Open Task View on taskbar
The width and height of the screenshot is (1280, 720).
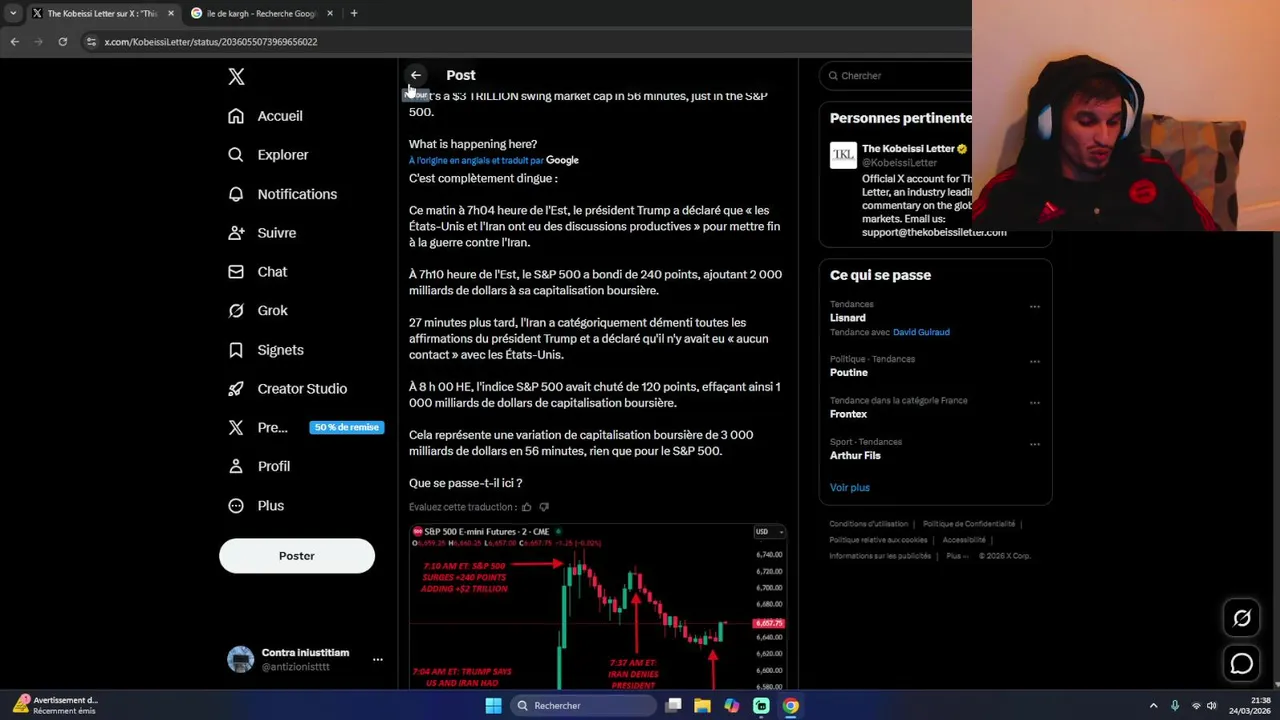(x=674, y=706)
